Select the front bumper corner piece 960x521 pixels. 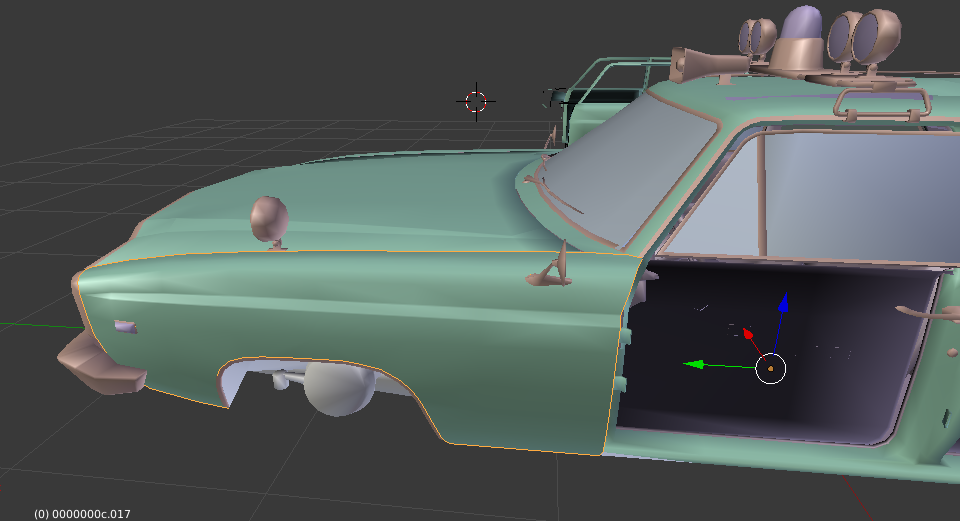(101, 366)
